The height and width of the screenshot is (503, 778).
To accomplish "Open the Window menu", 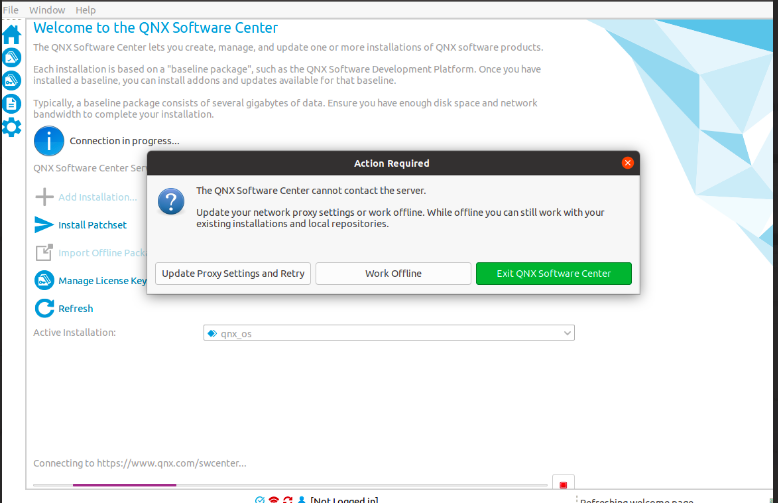I will [47, 10].
